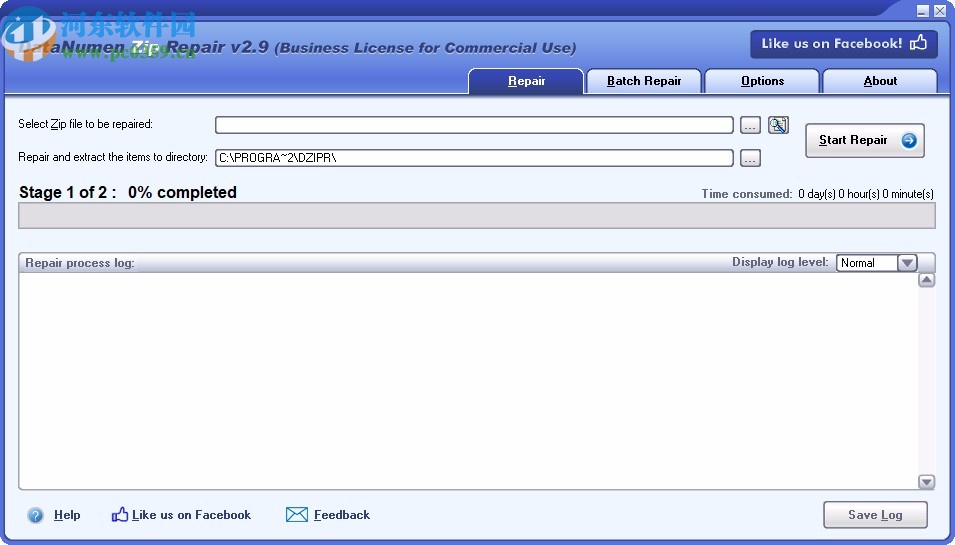Click the extract directory input field
Viewport: 955px width, 545px height.
(x=474, y=158)
